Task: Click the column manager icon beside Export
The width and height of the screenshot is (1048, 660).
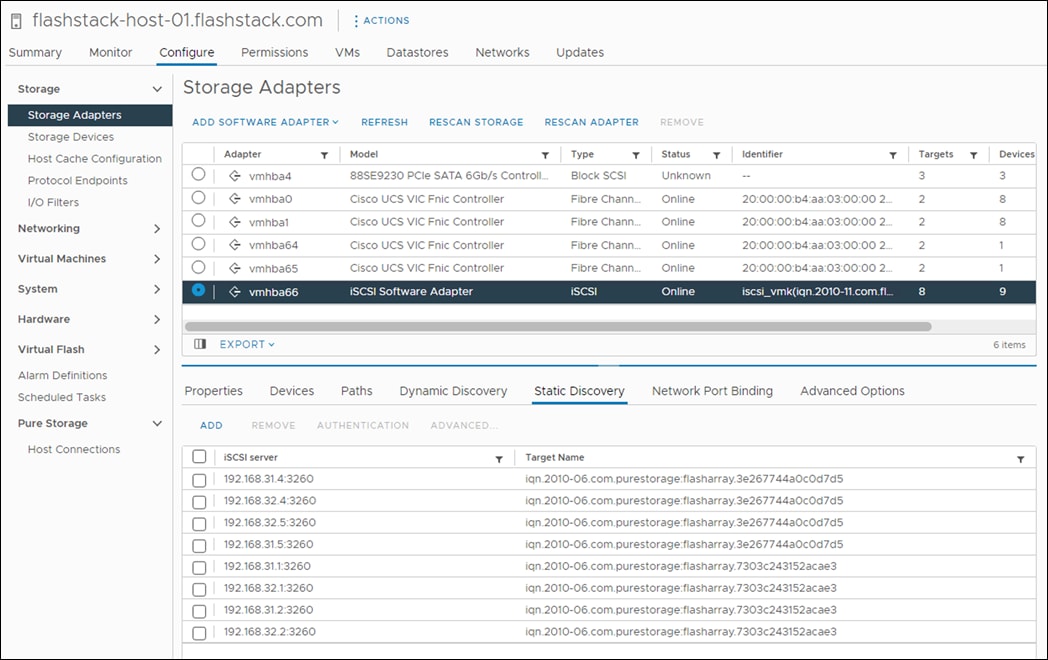Action: pos(198,344)
